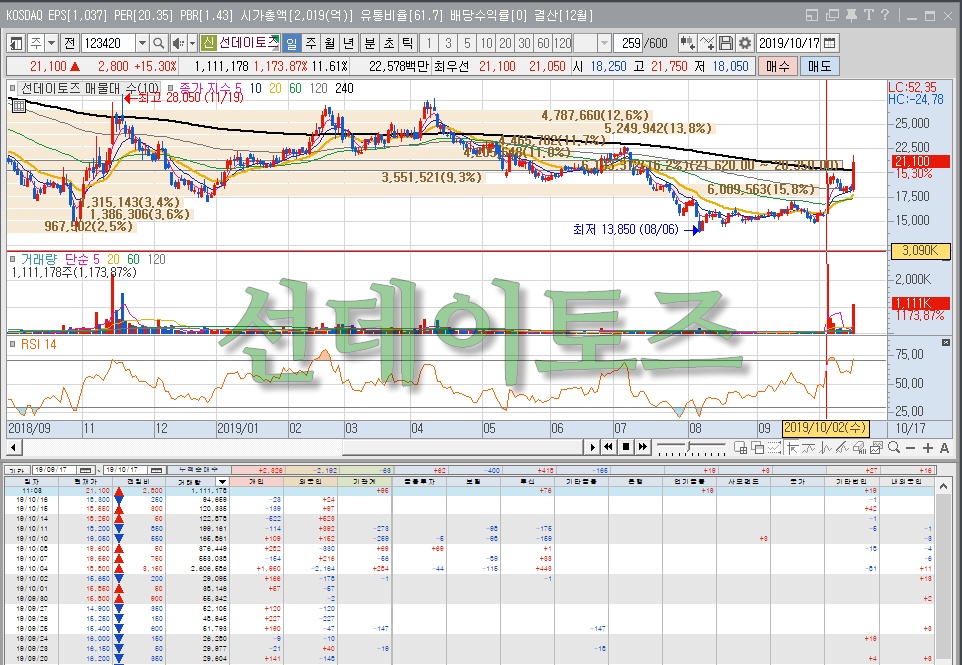This screenshot has width=962, height=665.
Task: Click the help question mark in the title bar
Action: pyautogui.click(x=885, y=15)
